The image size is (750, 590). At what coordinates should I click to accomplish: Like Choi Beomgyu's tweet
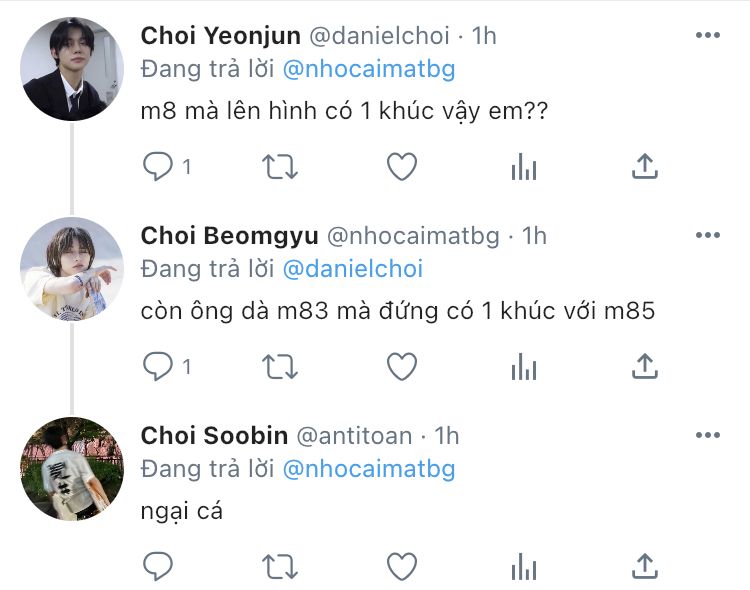pos(402,367)
